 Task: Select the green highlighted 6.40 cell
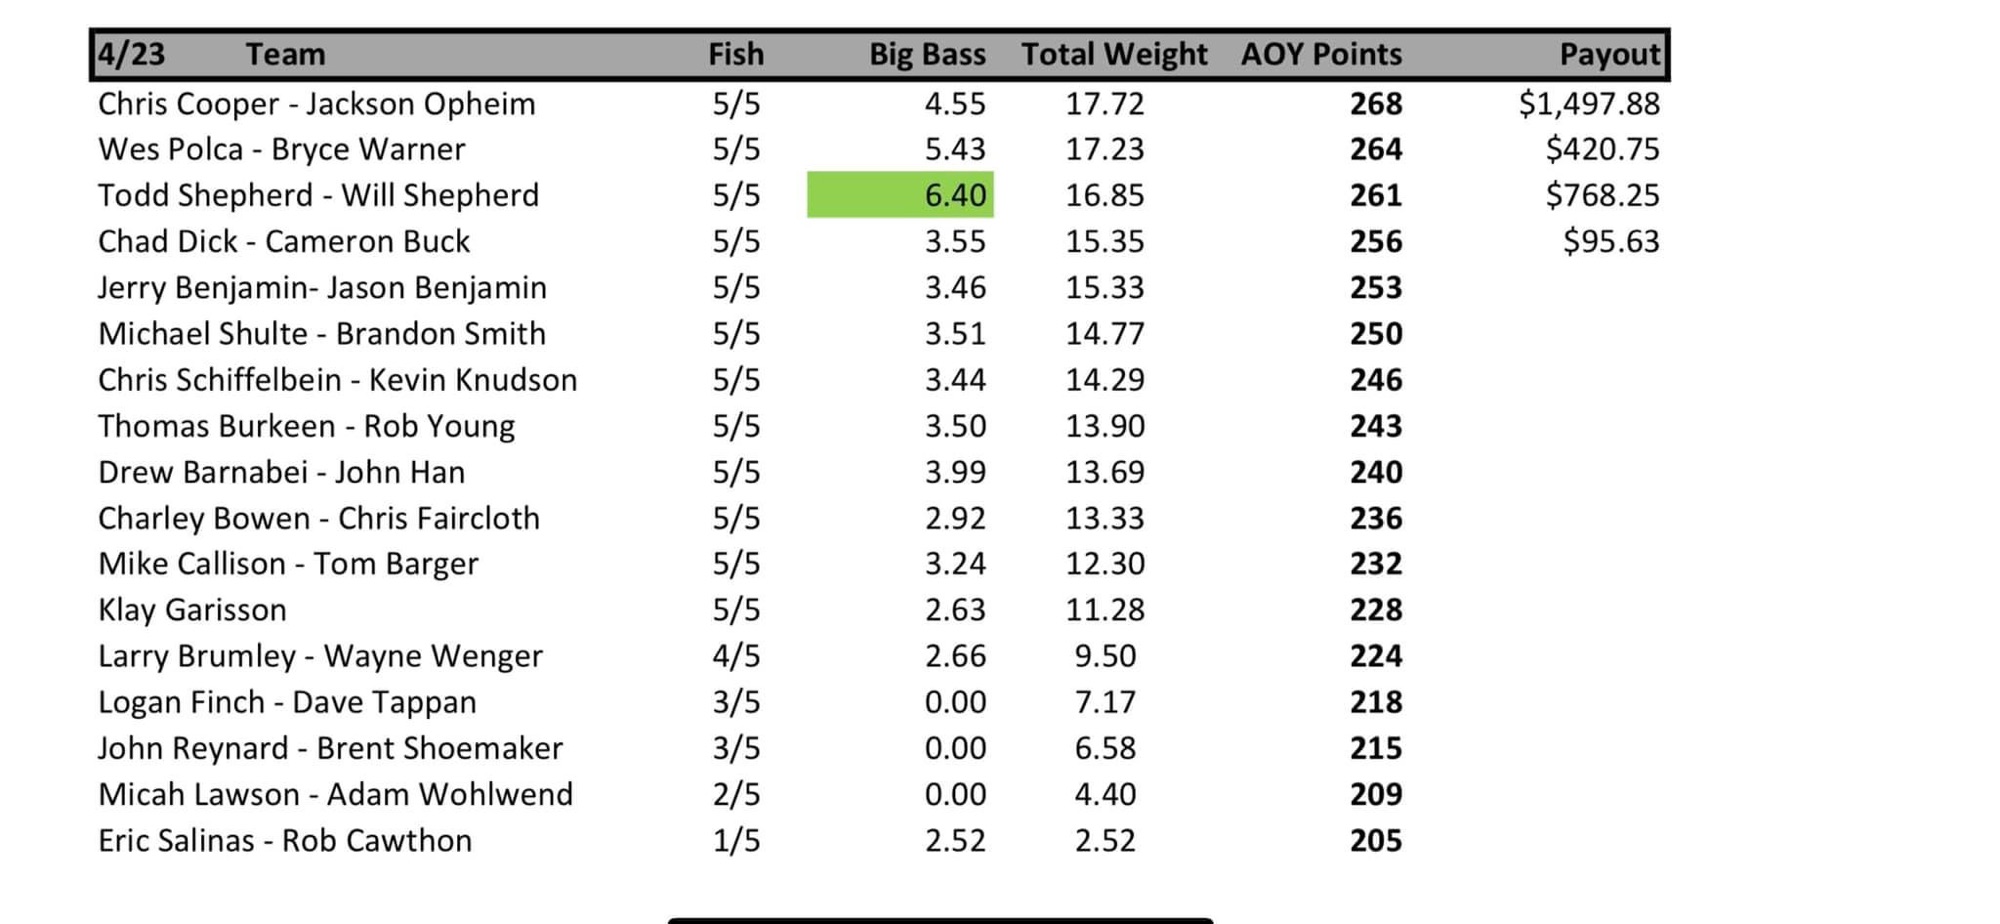(x=900, y=195)
